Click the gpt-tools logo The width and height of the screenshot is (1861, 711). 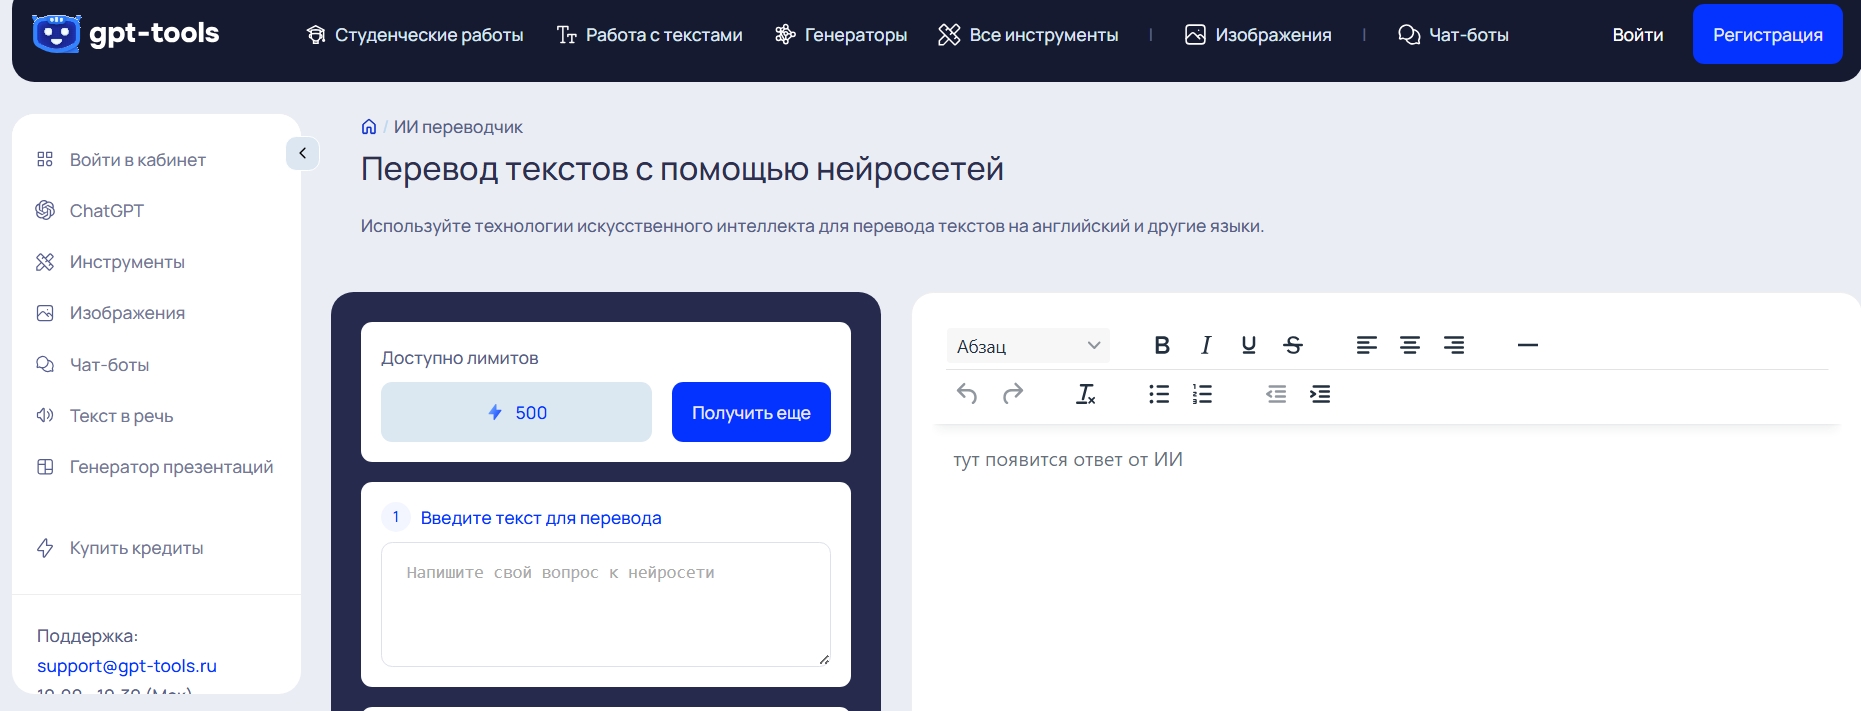click(x=126, y=33)
